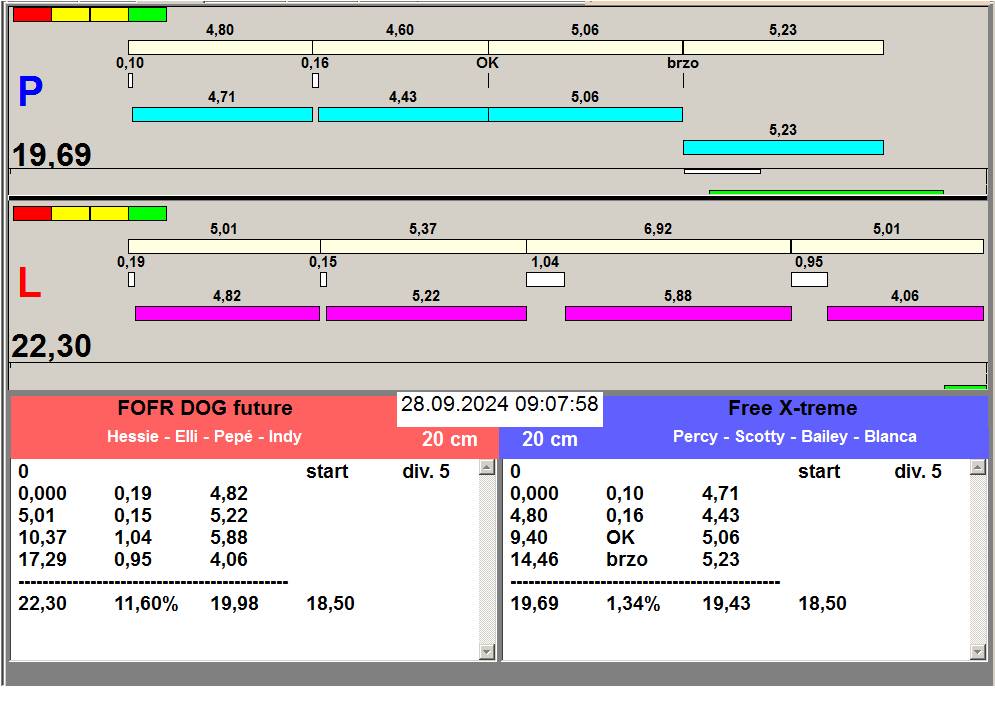995x716 pixels.
Task: Click the 19,43 value in right results
Action: (x=726, y=604)
